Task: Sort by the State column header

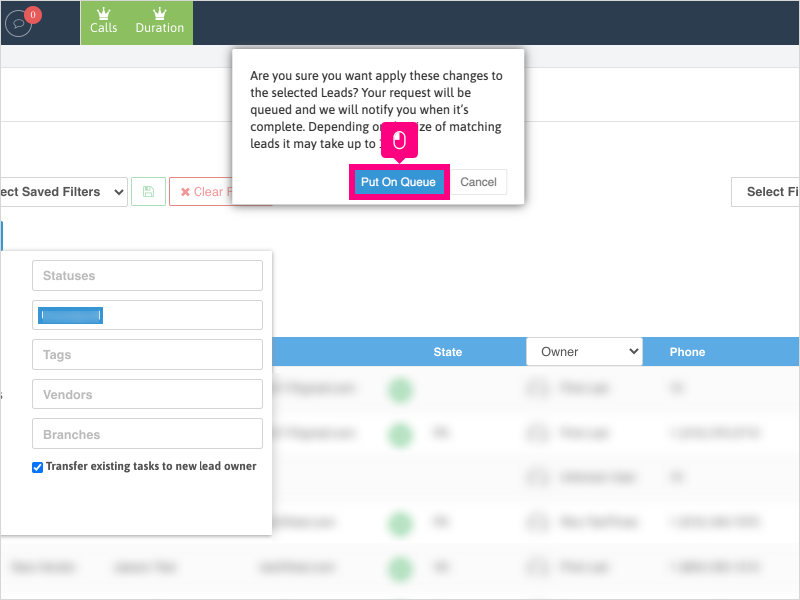Action: pos(447,352)
